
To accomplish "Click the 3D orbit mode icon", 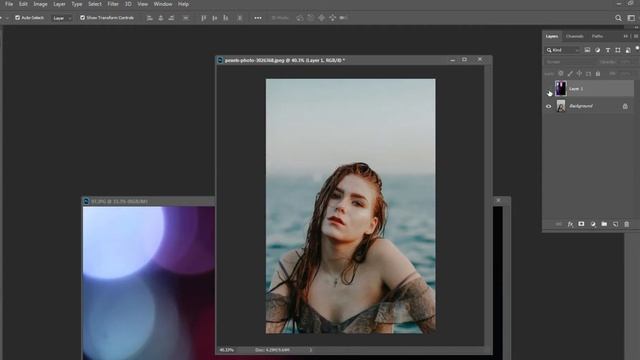I will (x=300, y=18).
